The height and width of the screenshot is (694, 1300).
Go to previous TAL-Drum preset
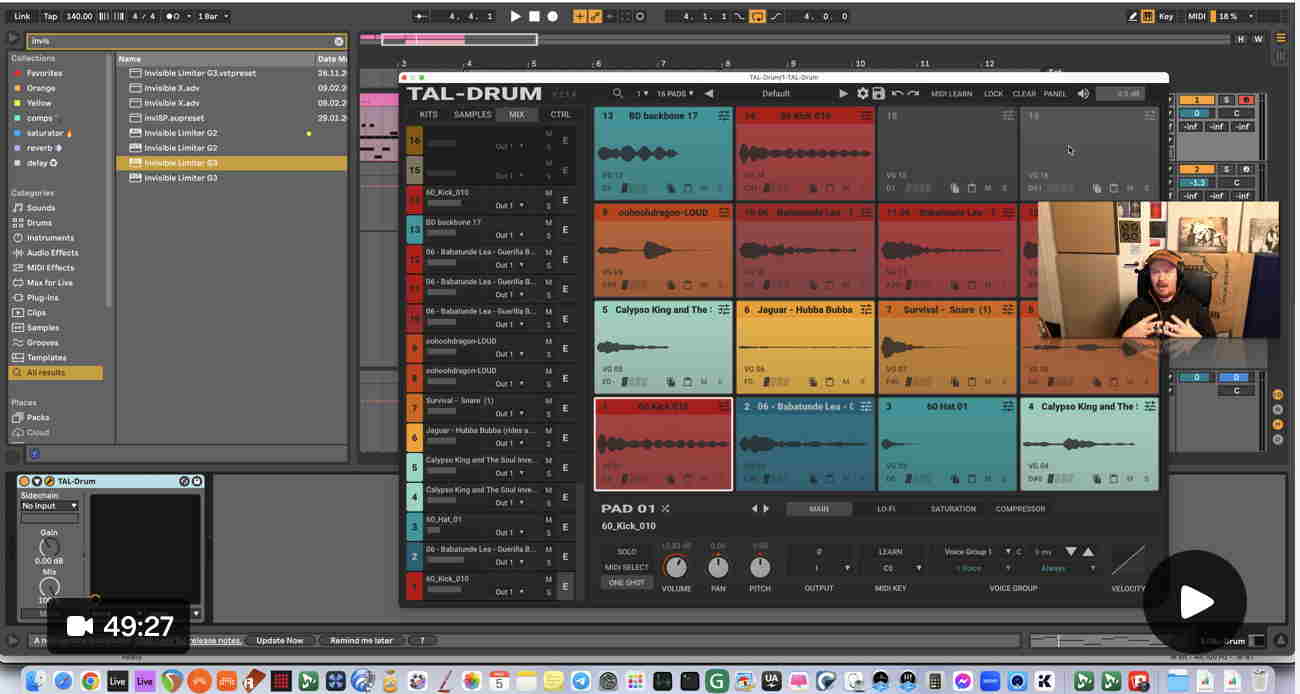pos(709,94)
